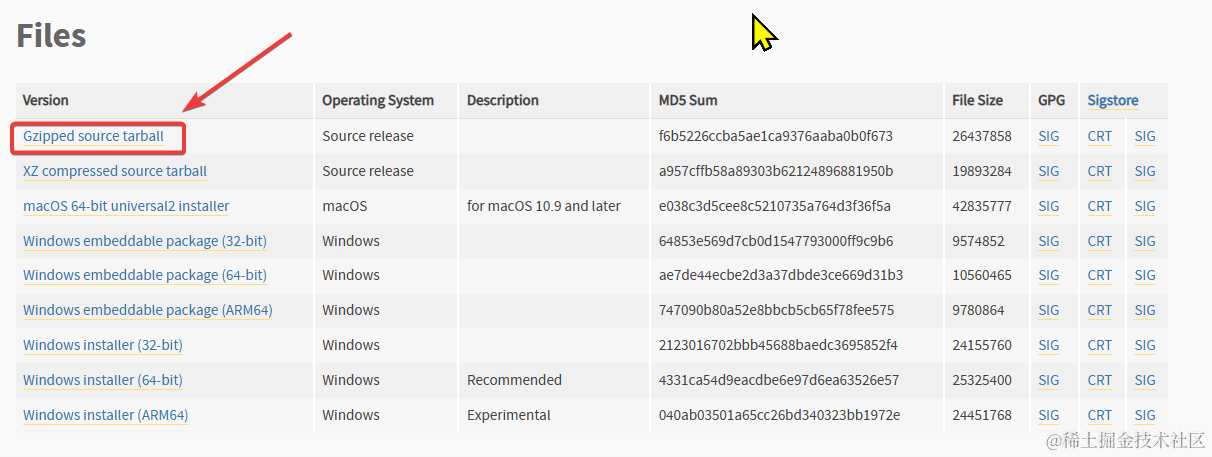This screenshot has width=1212, height=457.
Task: Click Sigstore CRT for Windows installer (64-bit)
Action: click(x=1100, y=380)
